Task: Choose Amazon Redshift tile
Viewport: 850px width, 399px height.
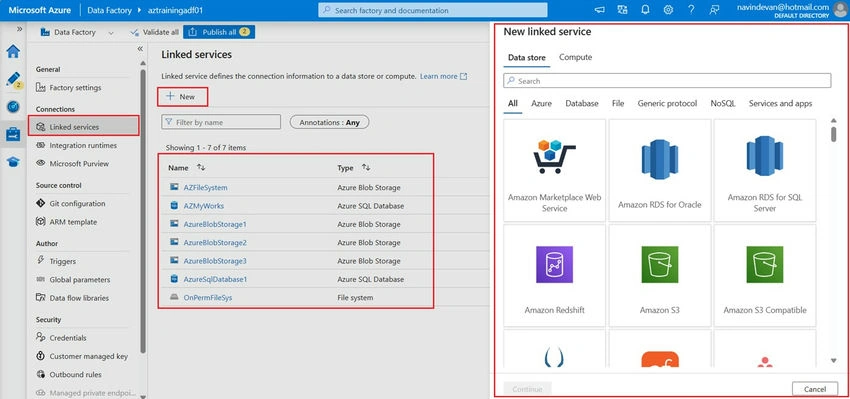Action: pyautogui.click(x=555, y=275)
